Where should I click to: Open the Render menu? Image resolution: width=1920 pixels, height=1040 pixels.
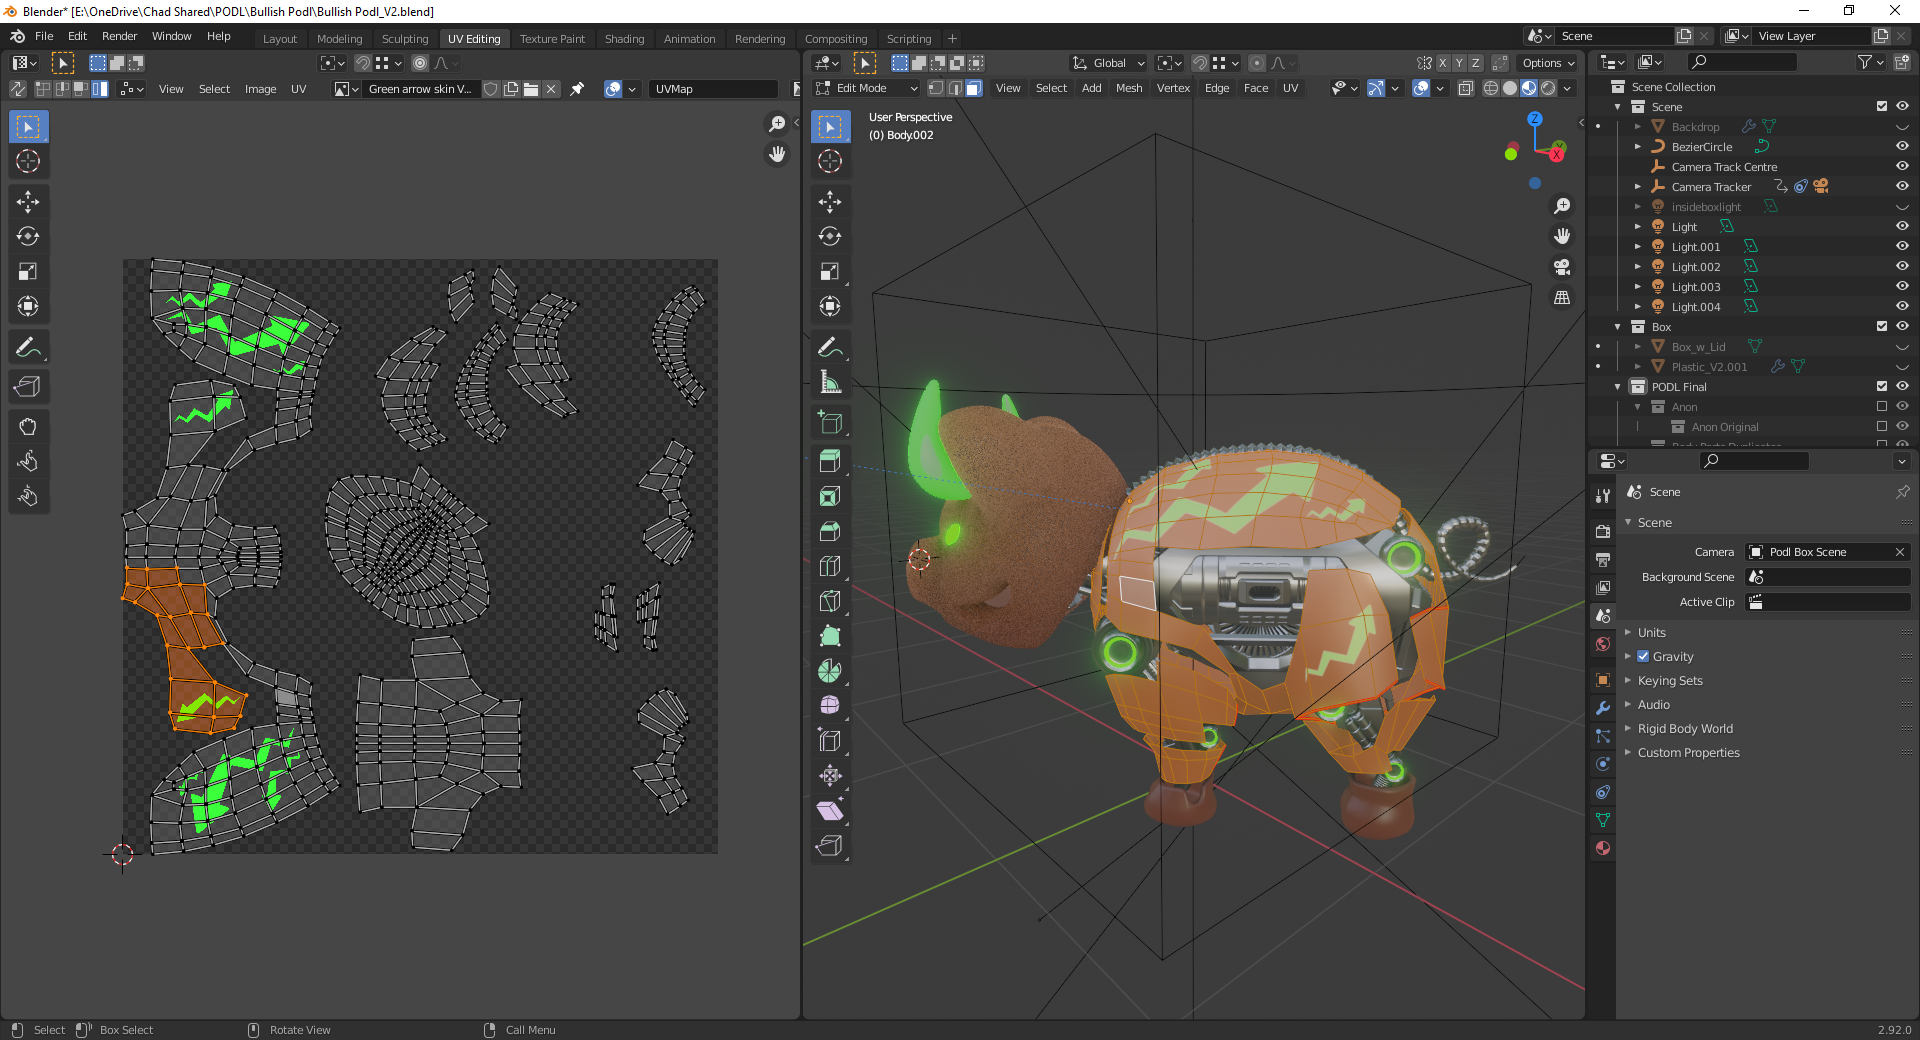[x=119, y=36]
